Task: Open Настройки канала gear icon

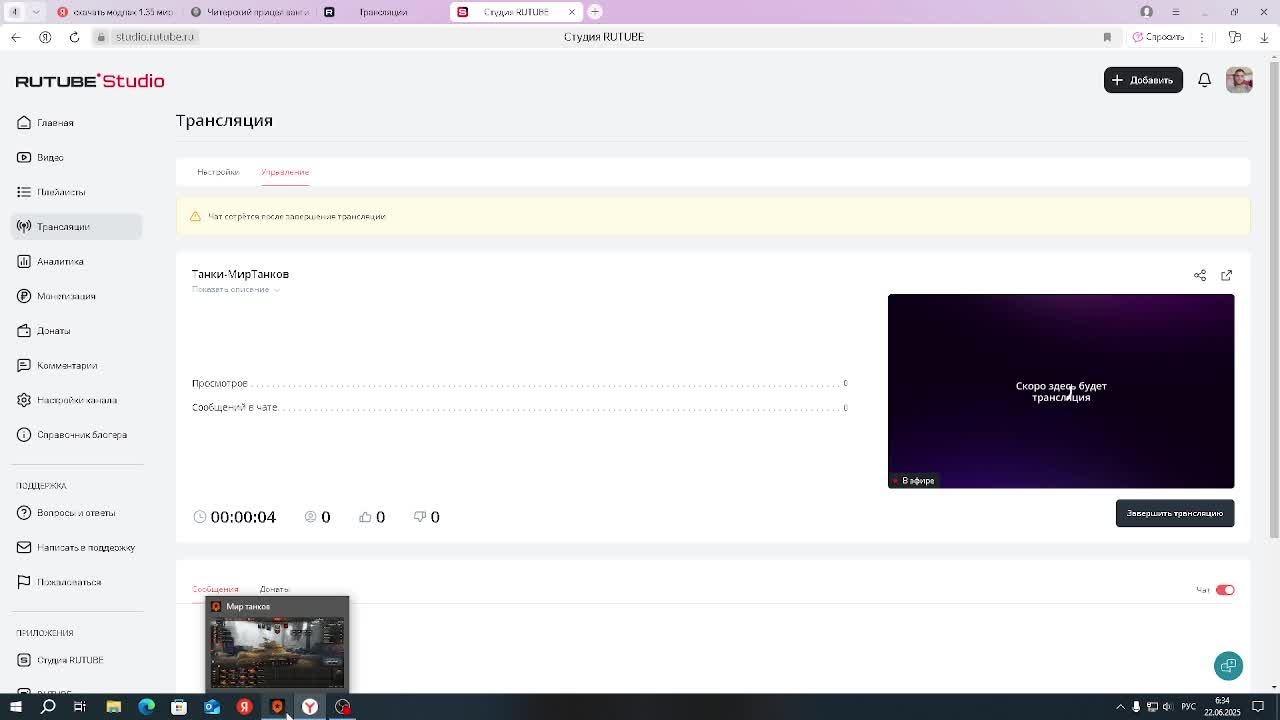Action: point(24,400)
